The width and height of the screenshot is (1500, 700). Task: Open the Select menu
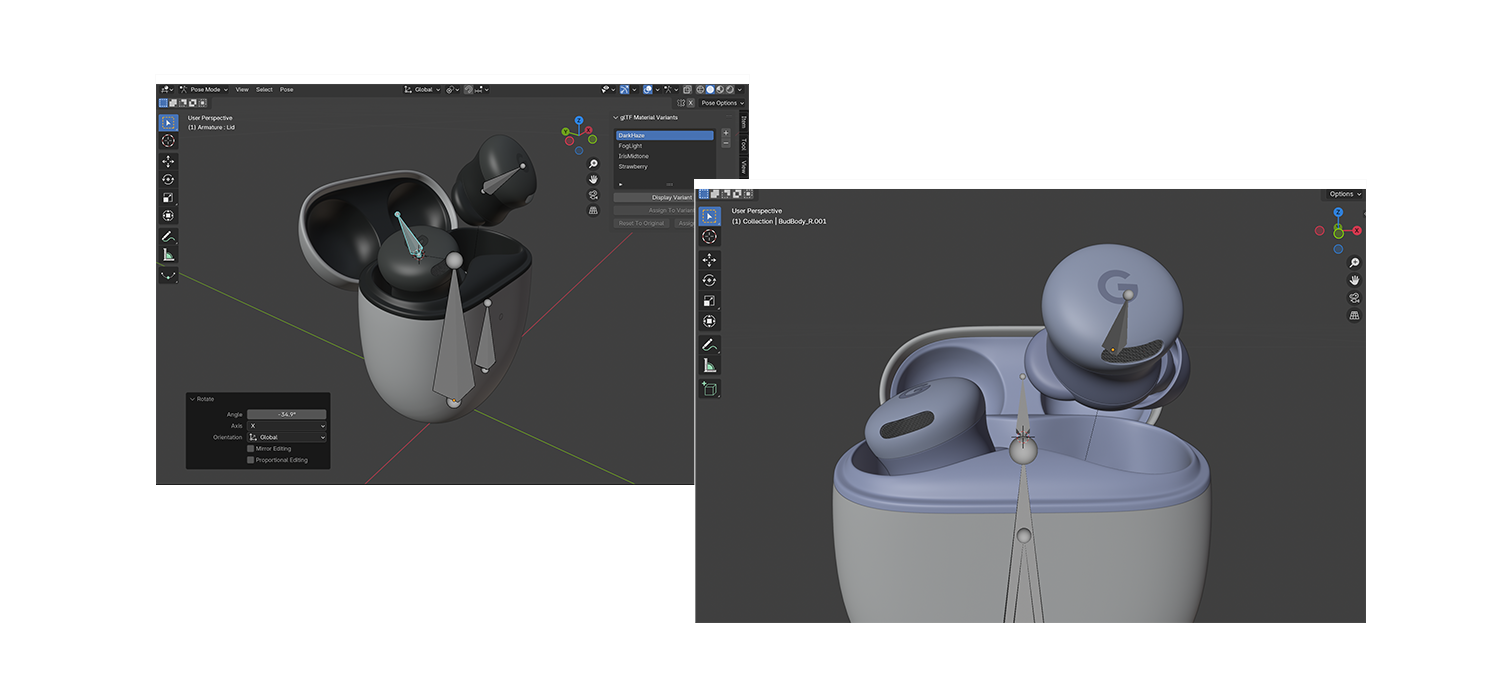tap(264, 89)
